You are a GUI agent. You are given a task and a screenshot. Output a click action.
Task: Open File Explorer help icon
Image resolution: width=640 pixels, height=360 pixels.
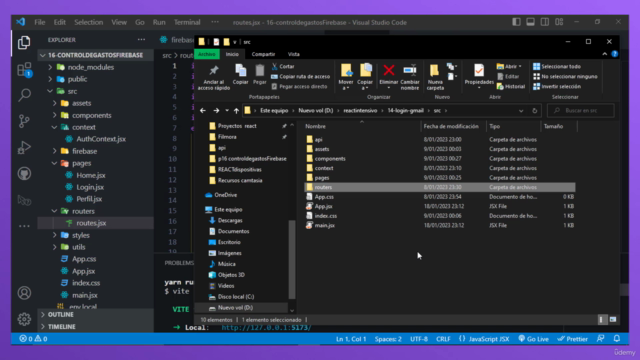615,54
